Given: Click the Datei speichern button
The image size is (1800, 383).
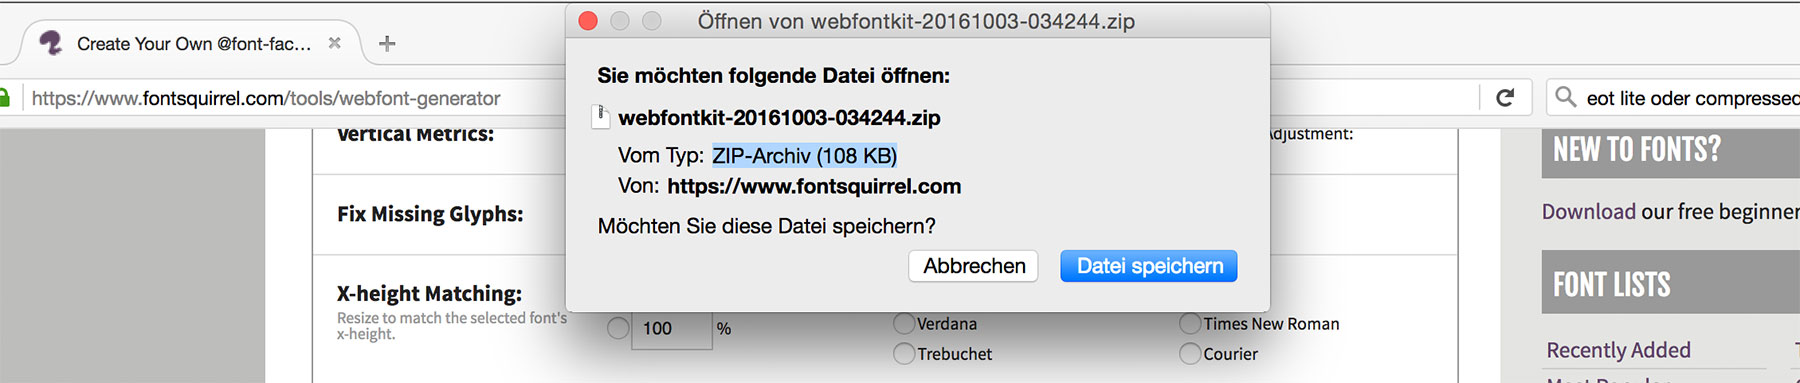Looking at the screenshot, I should (1149, 266).
